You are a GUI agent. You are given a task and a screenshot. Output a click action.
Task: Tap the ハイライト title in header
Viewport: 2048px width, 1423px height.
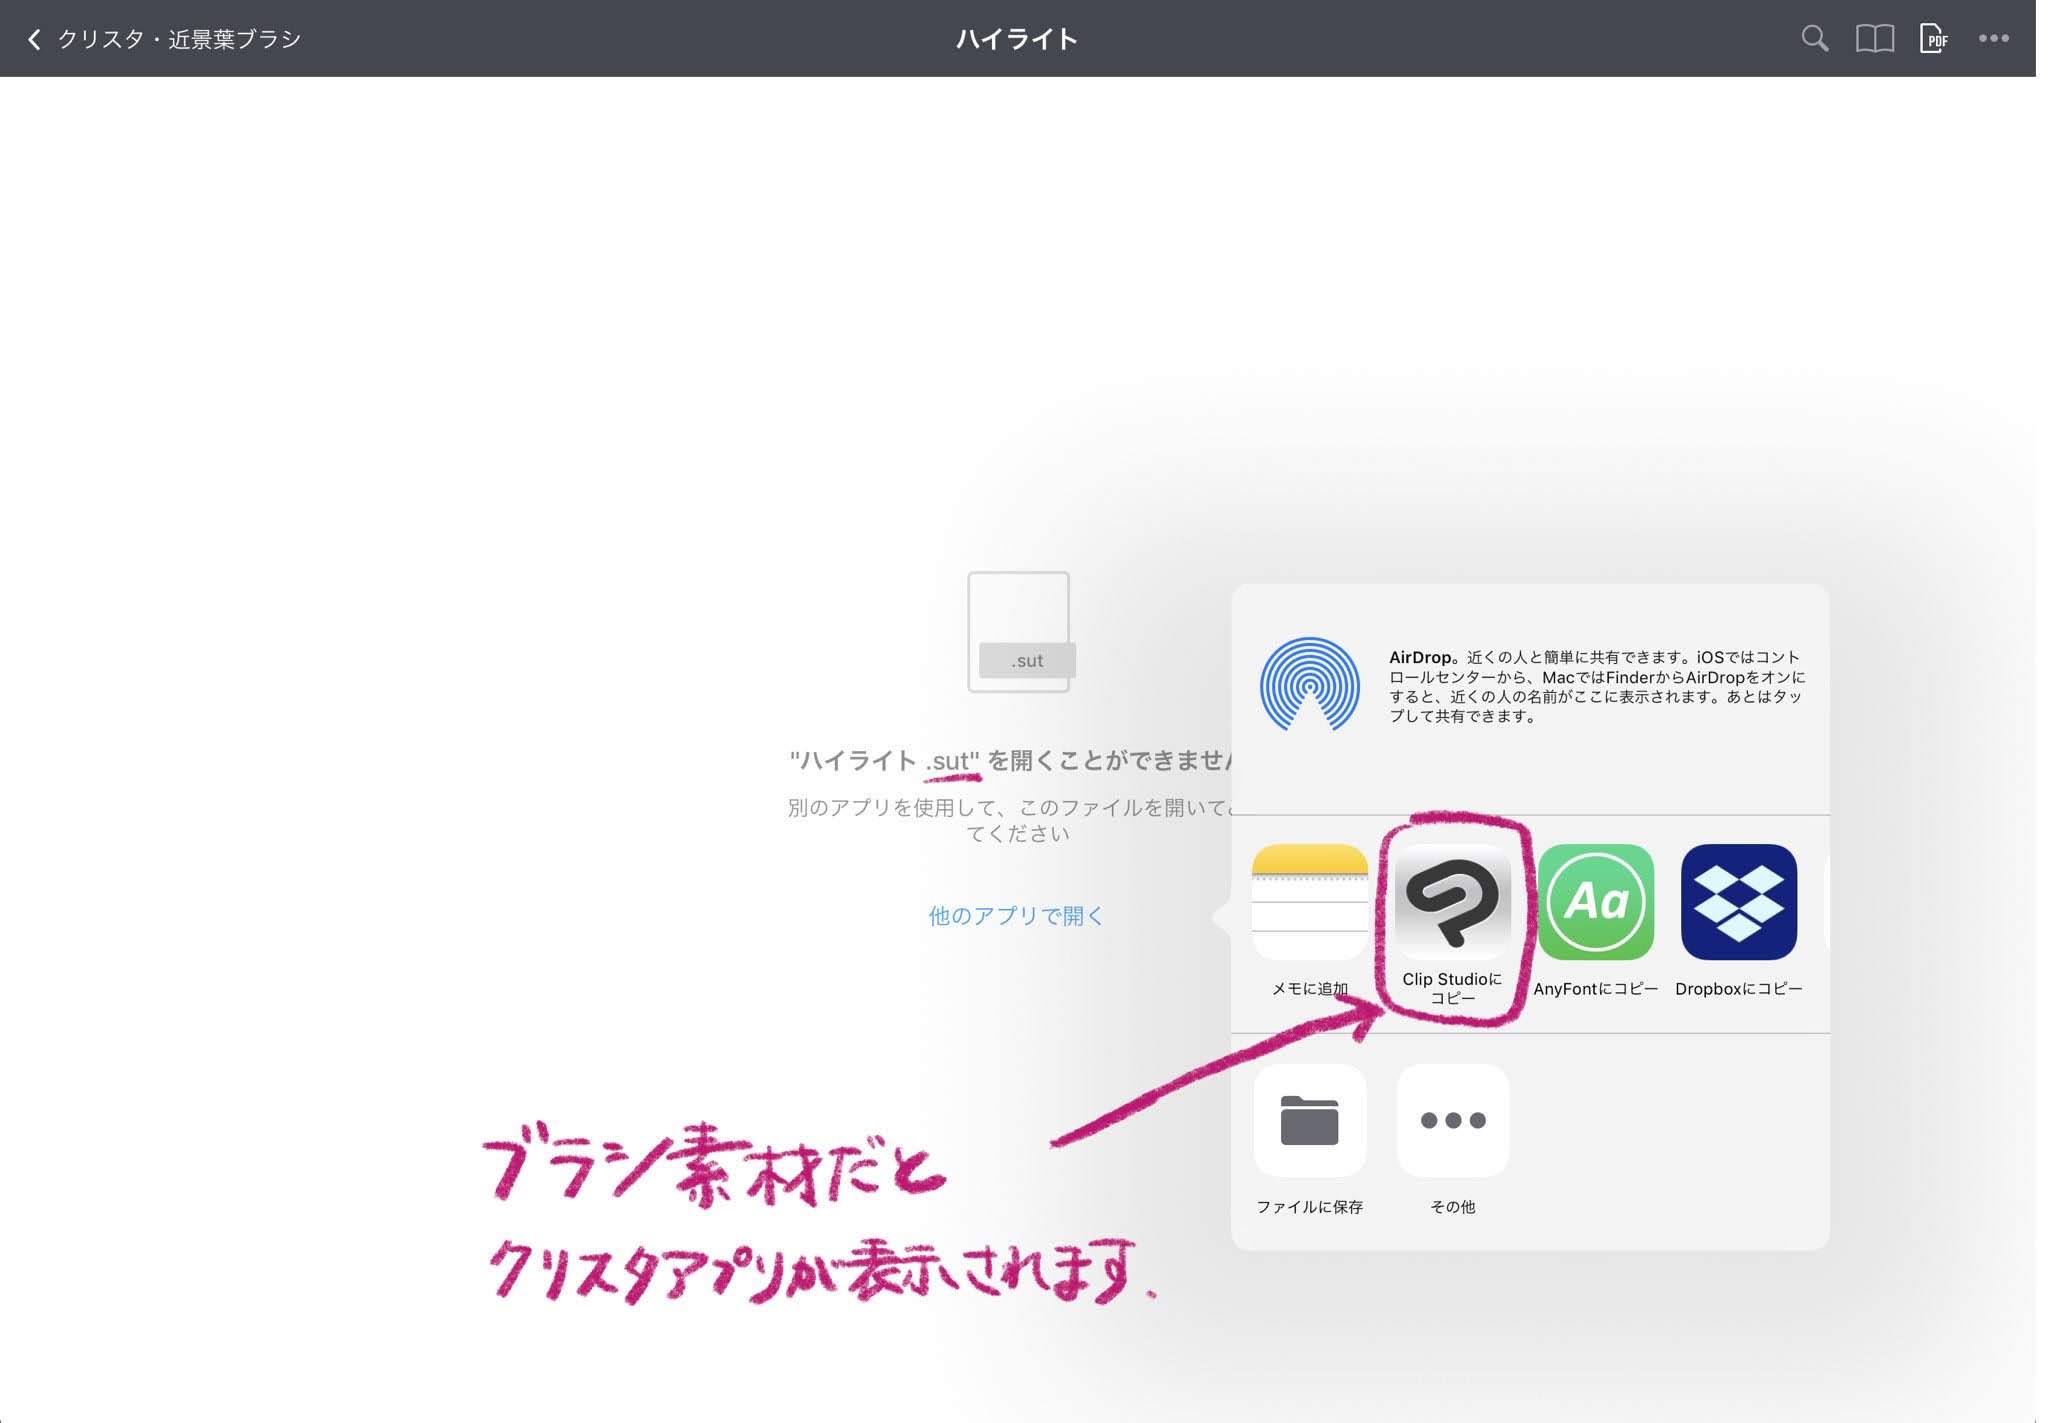point(1017,39)
